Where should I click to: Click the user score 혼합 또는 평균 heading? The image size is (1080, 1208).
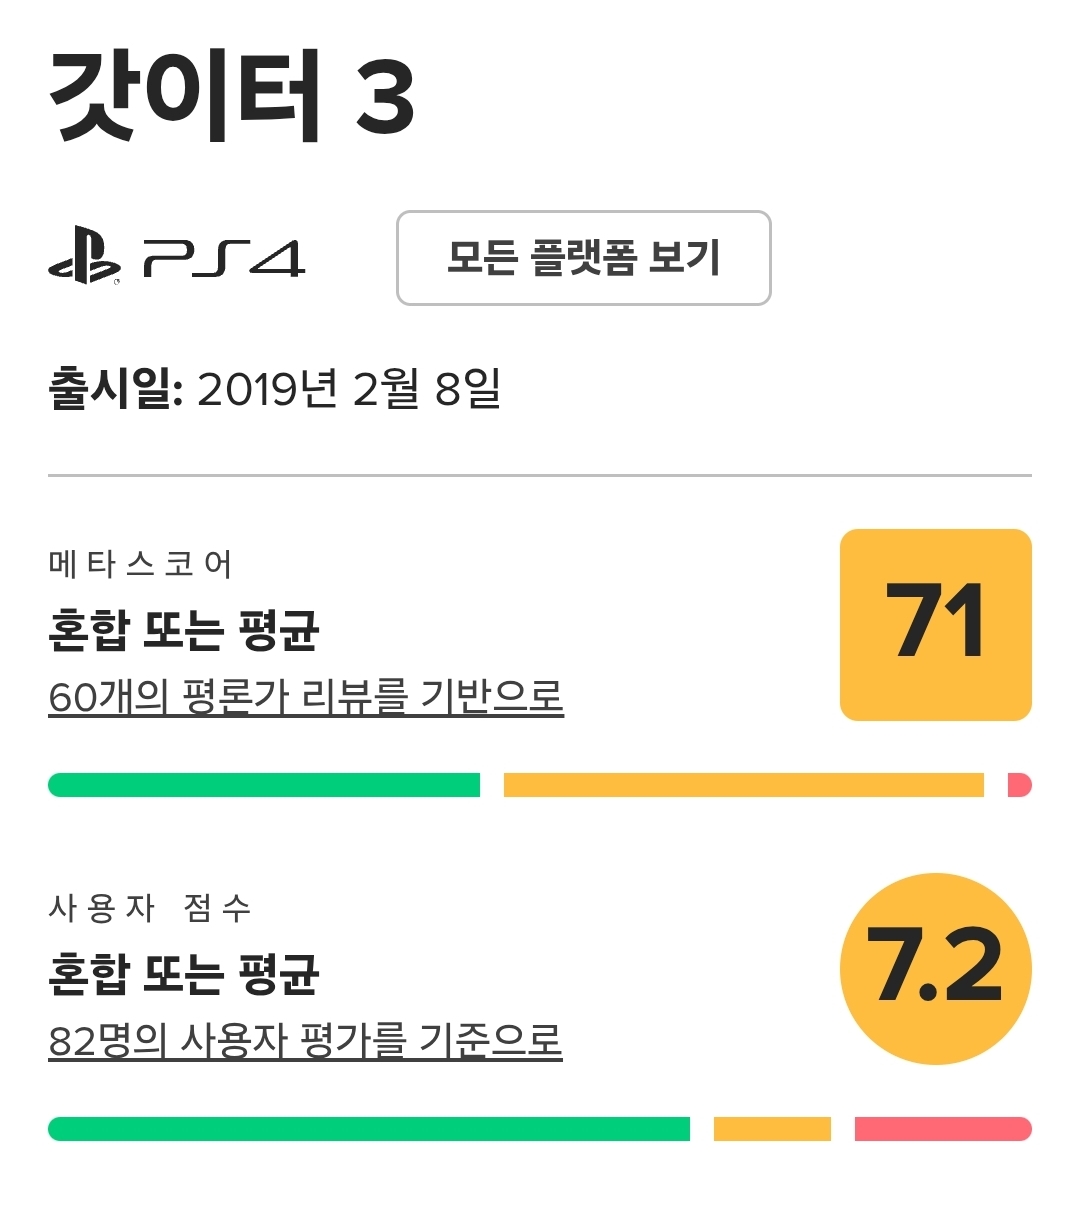pos(184,974)
